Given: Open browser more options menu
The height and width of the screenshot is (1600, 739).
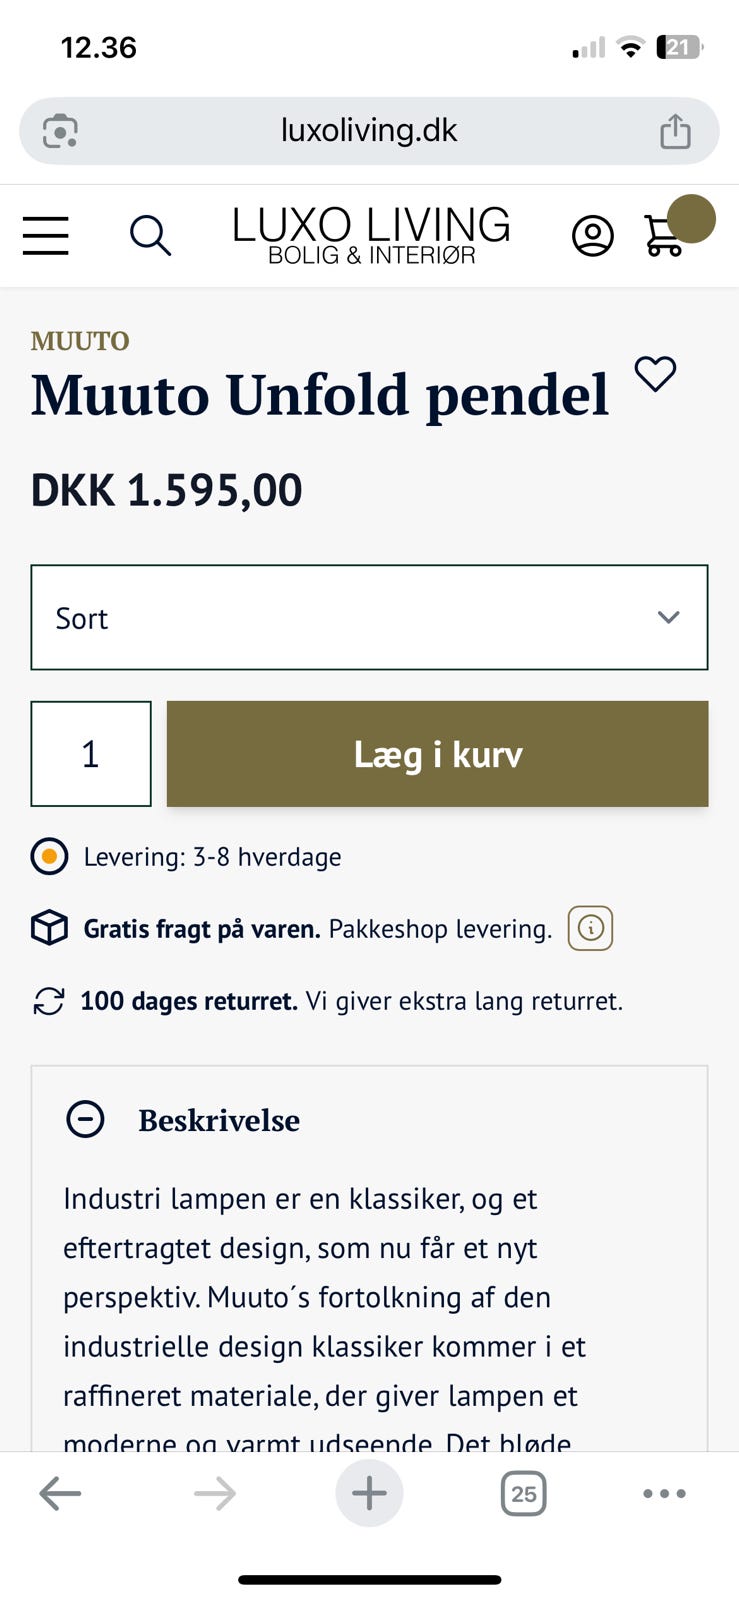Looking at the screenshot, I should tap(664, 1494).
